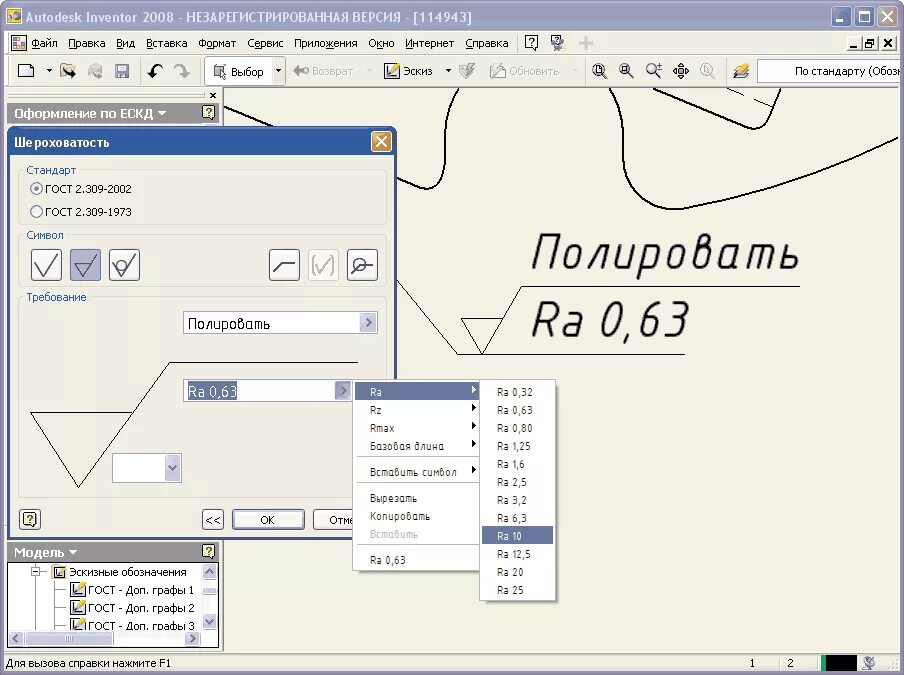The image size is (904, 675).
Task: Open the Выбор tool dropdown arrow
Action: [x=278, y=71]
